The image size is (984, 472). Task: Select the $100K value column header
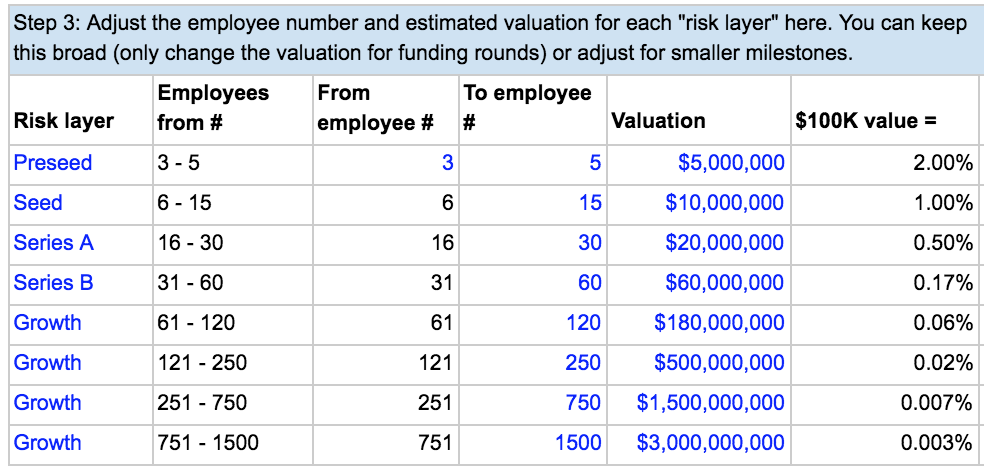(x=884, y=110)
